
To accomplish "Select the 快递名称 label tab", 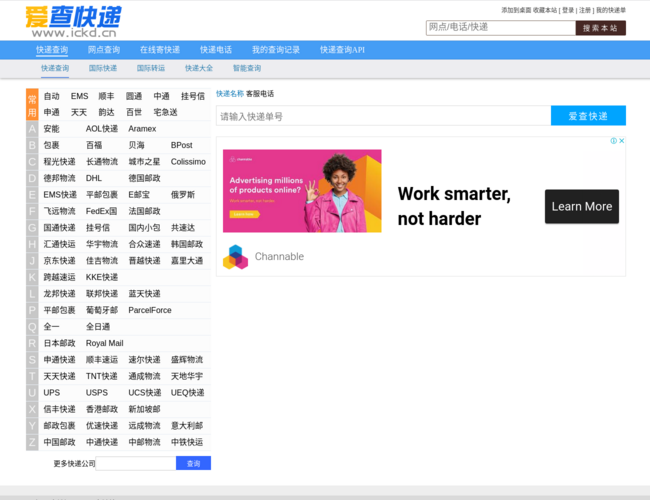I will click(x=230, y=94).
